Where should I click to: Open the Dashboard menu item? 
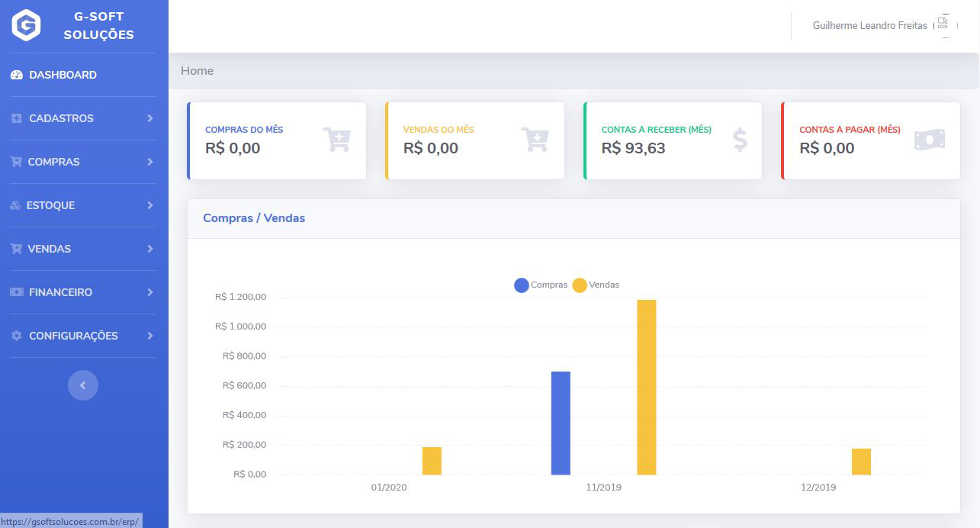pyautogui.click(x=62, y=75)
